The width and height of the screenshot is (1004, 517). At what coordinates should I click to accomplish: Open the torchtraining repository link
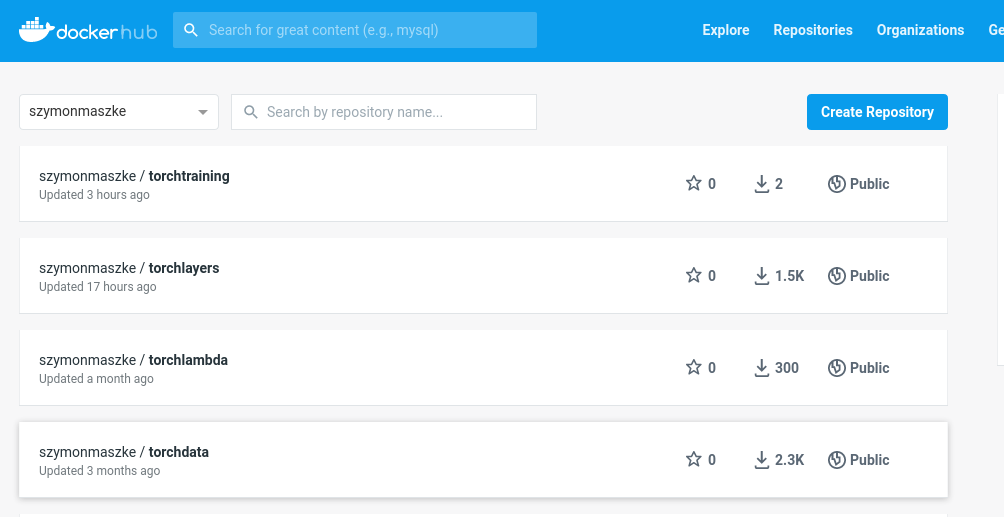188,176
